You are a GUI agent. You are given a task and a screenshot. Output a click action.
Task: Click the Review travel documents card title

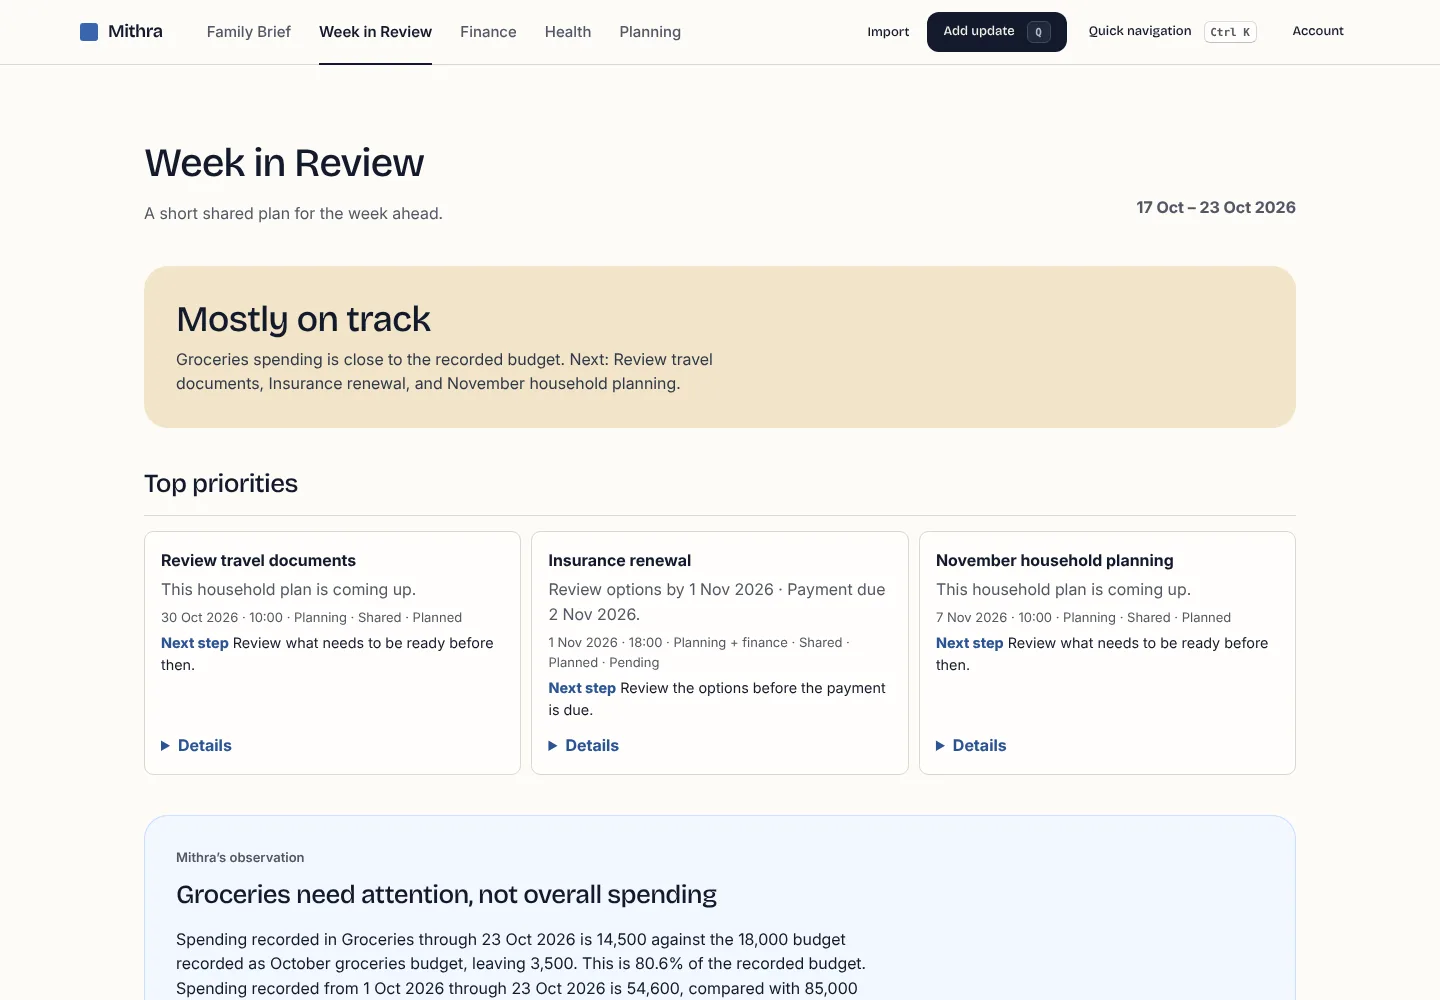coord(258,561)
